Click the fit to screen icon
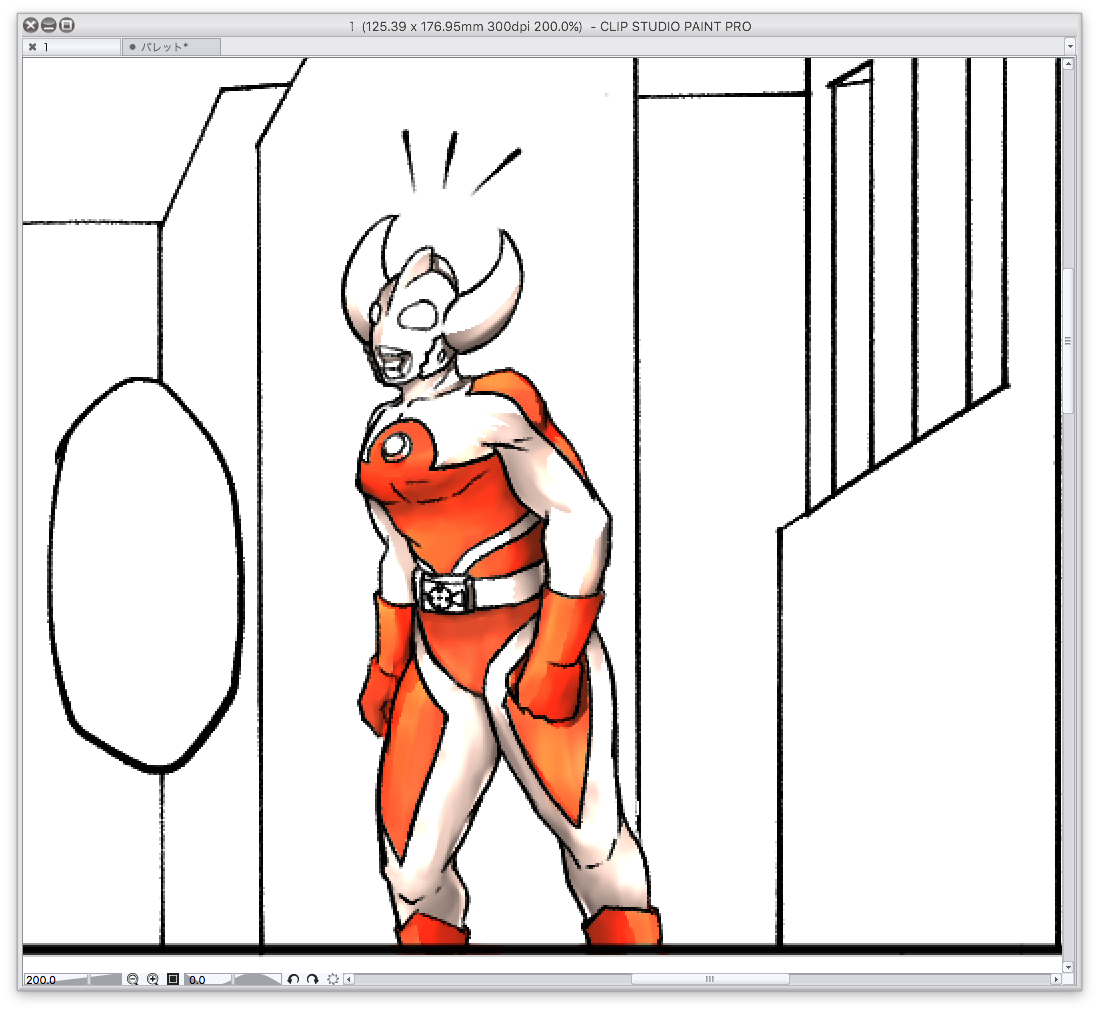This screenshot has height=1012, width=1099. [x=173, y=979]
